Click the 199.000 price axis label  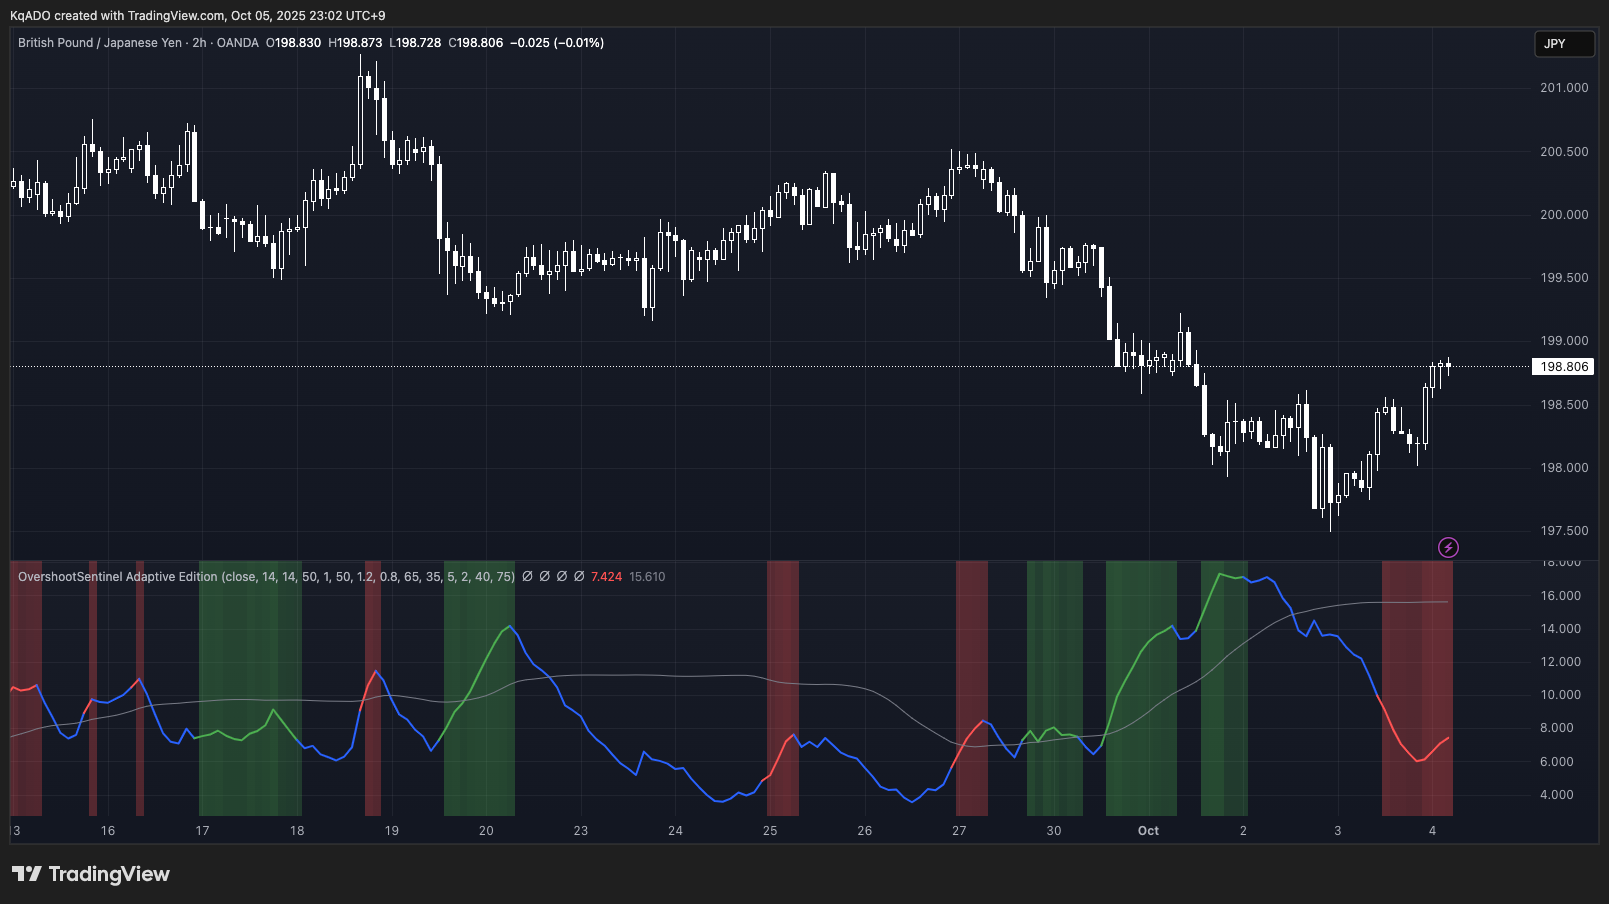(1564, 341)
